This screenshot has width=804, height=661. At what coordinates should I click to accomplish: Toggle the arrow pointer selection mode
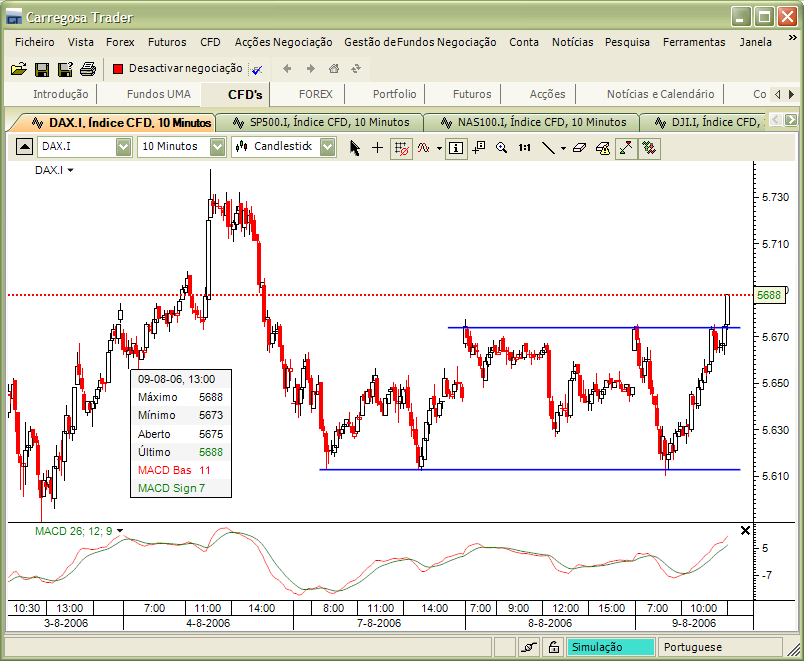(354, 147)
